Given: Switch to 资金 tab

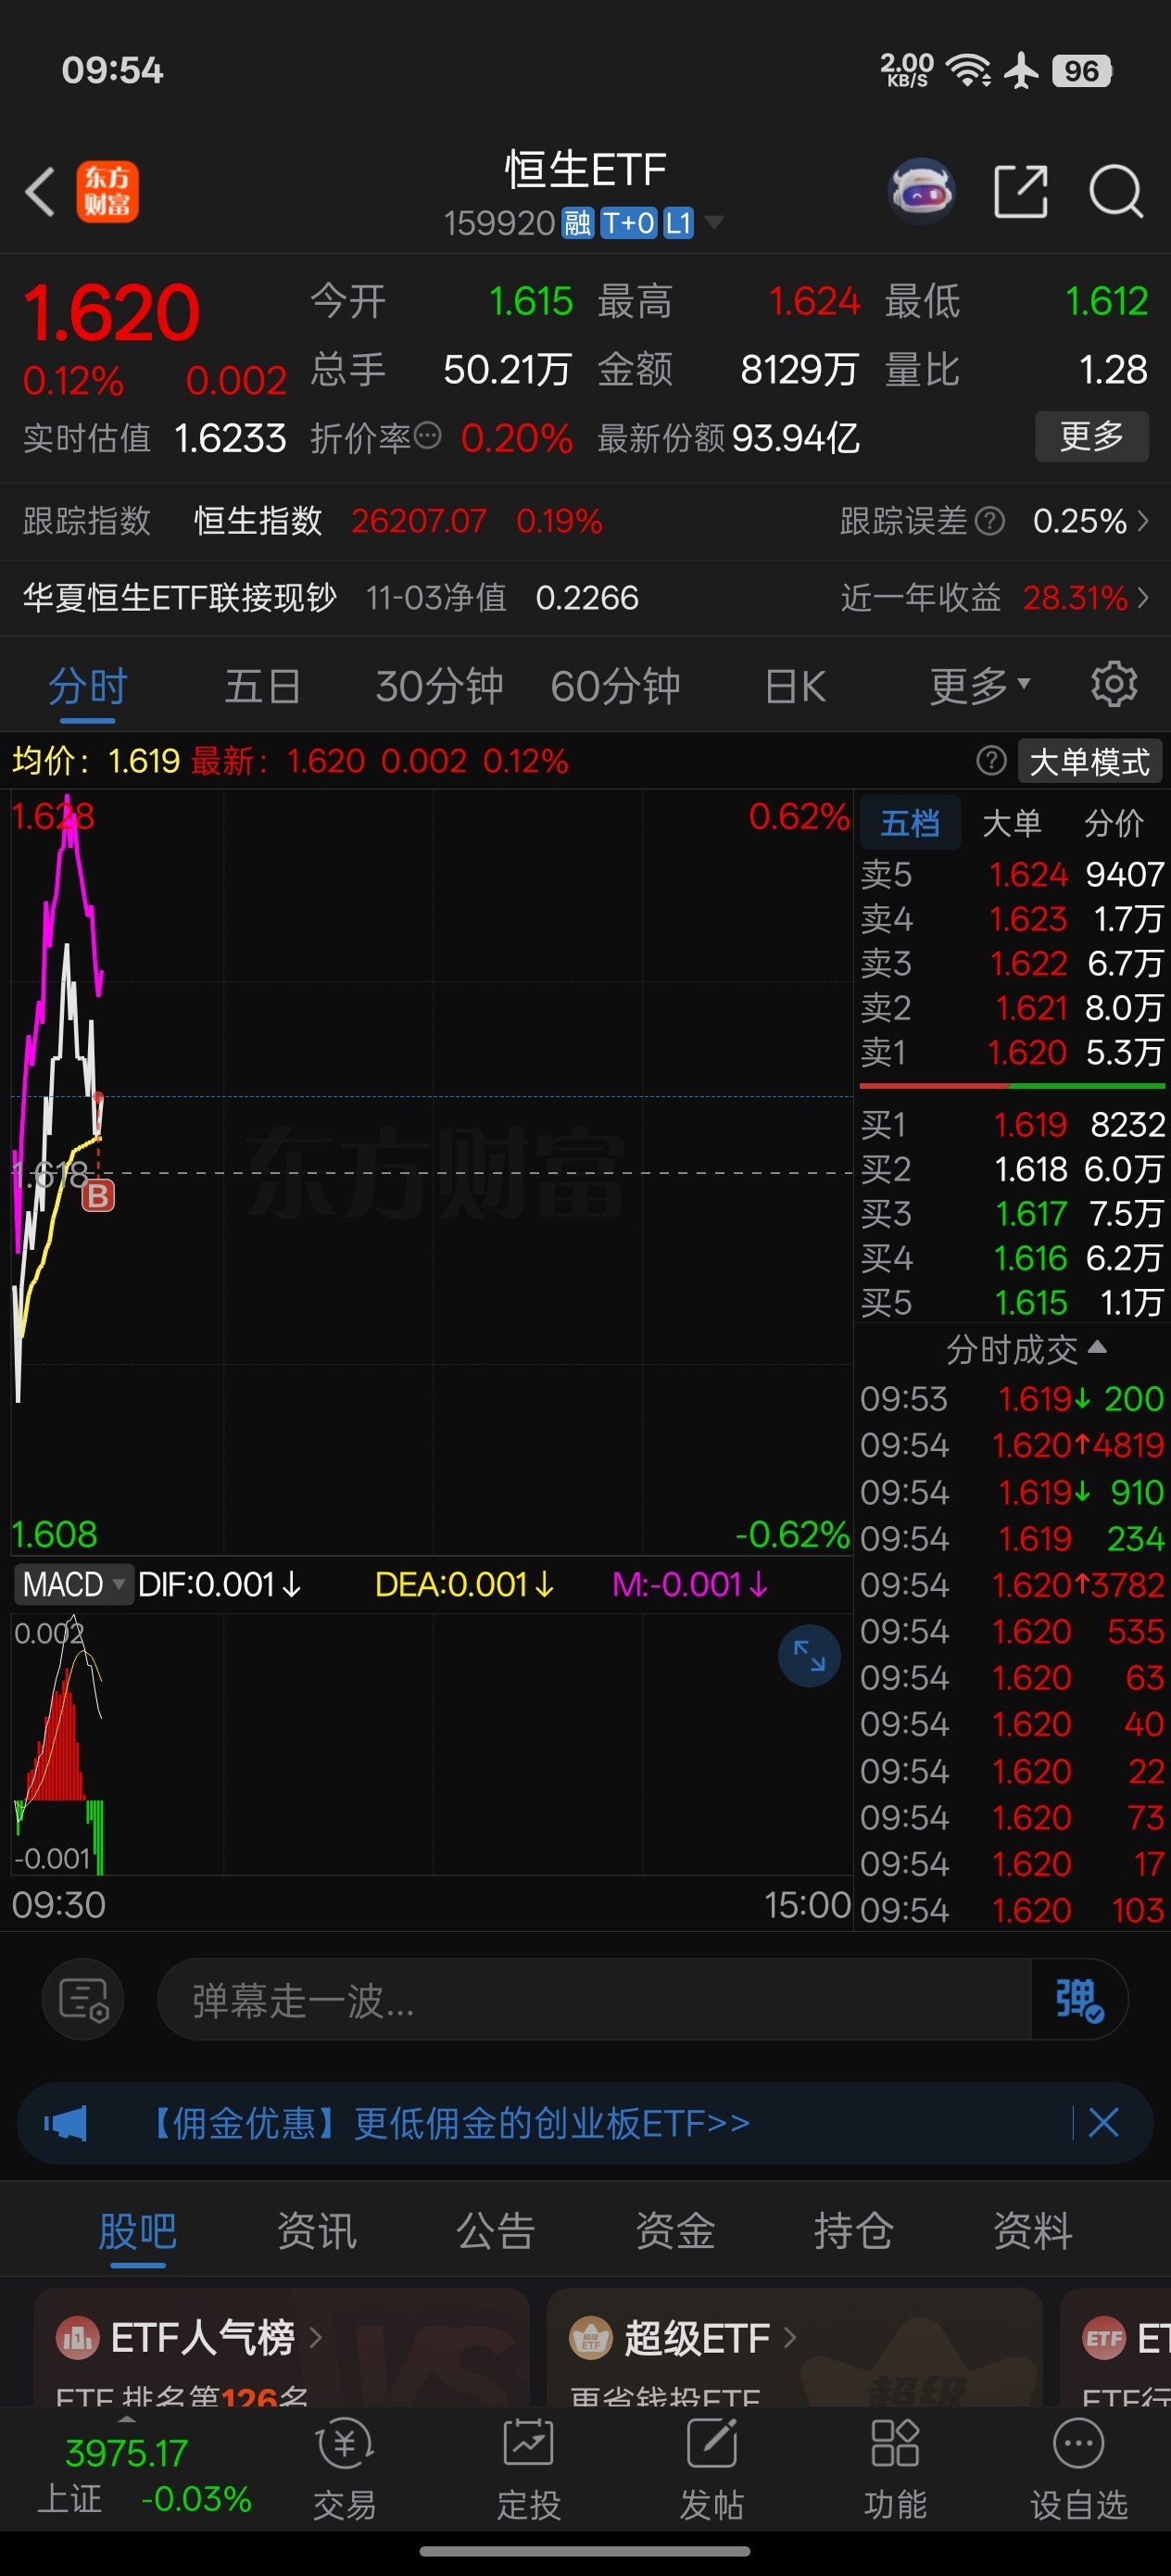Looking at the screenshot, I should pyautogui.click(x=675, y=2231).
